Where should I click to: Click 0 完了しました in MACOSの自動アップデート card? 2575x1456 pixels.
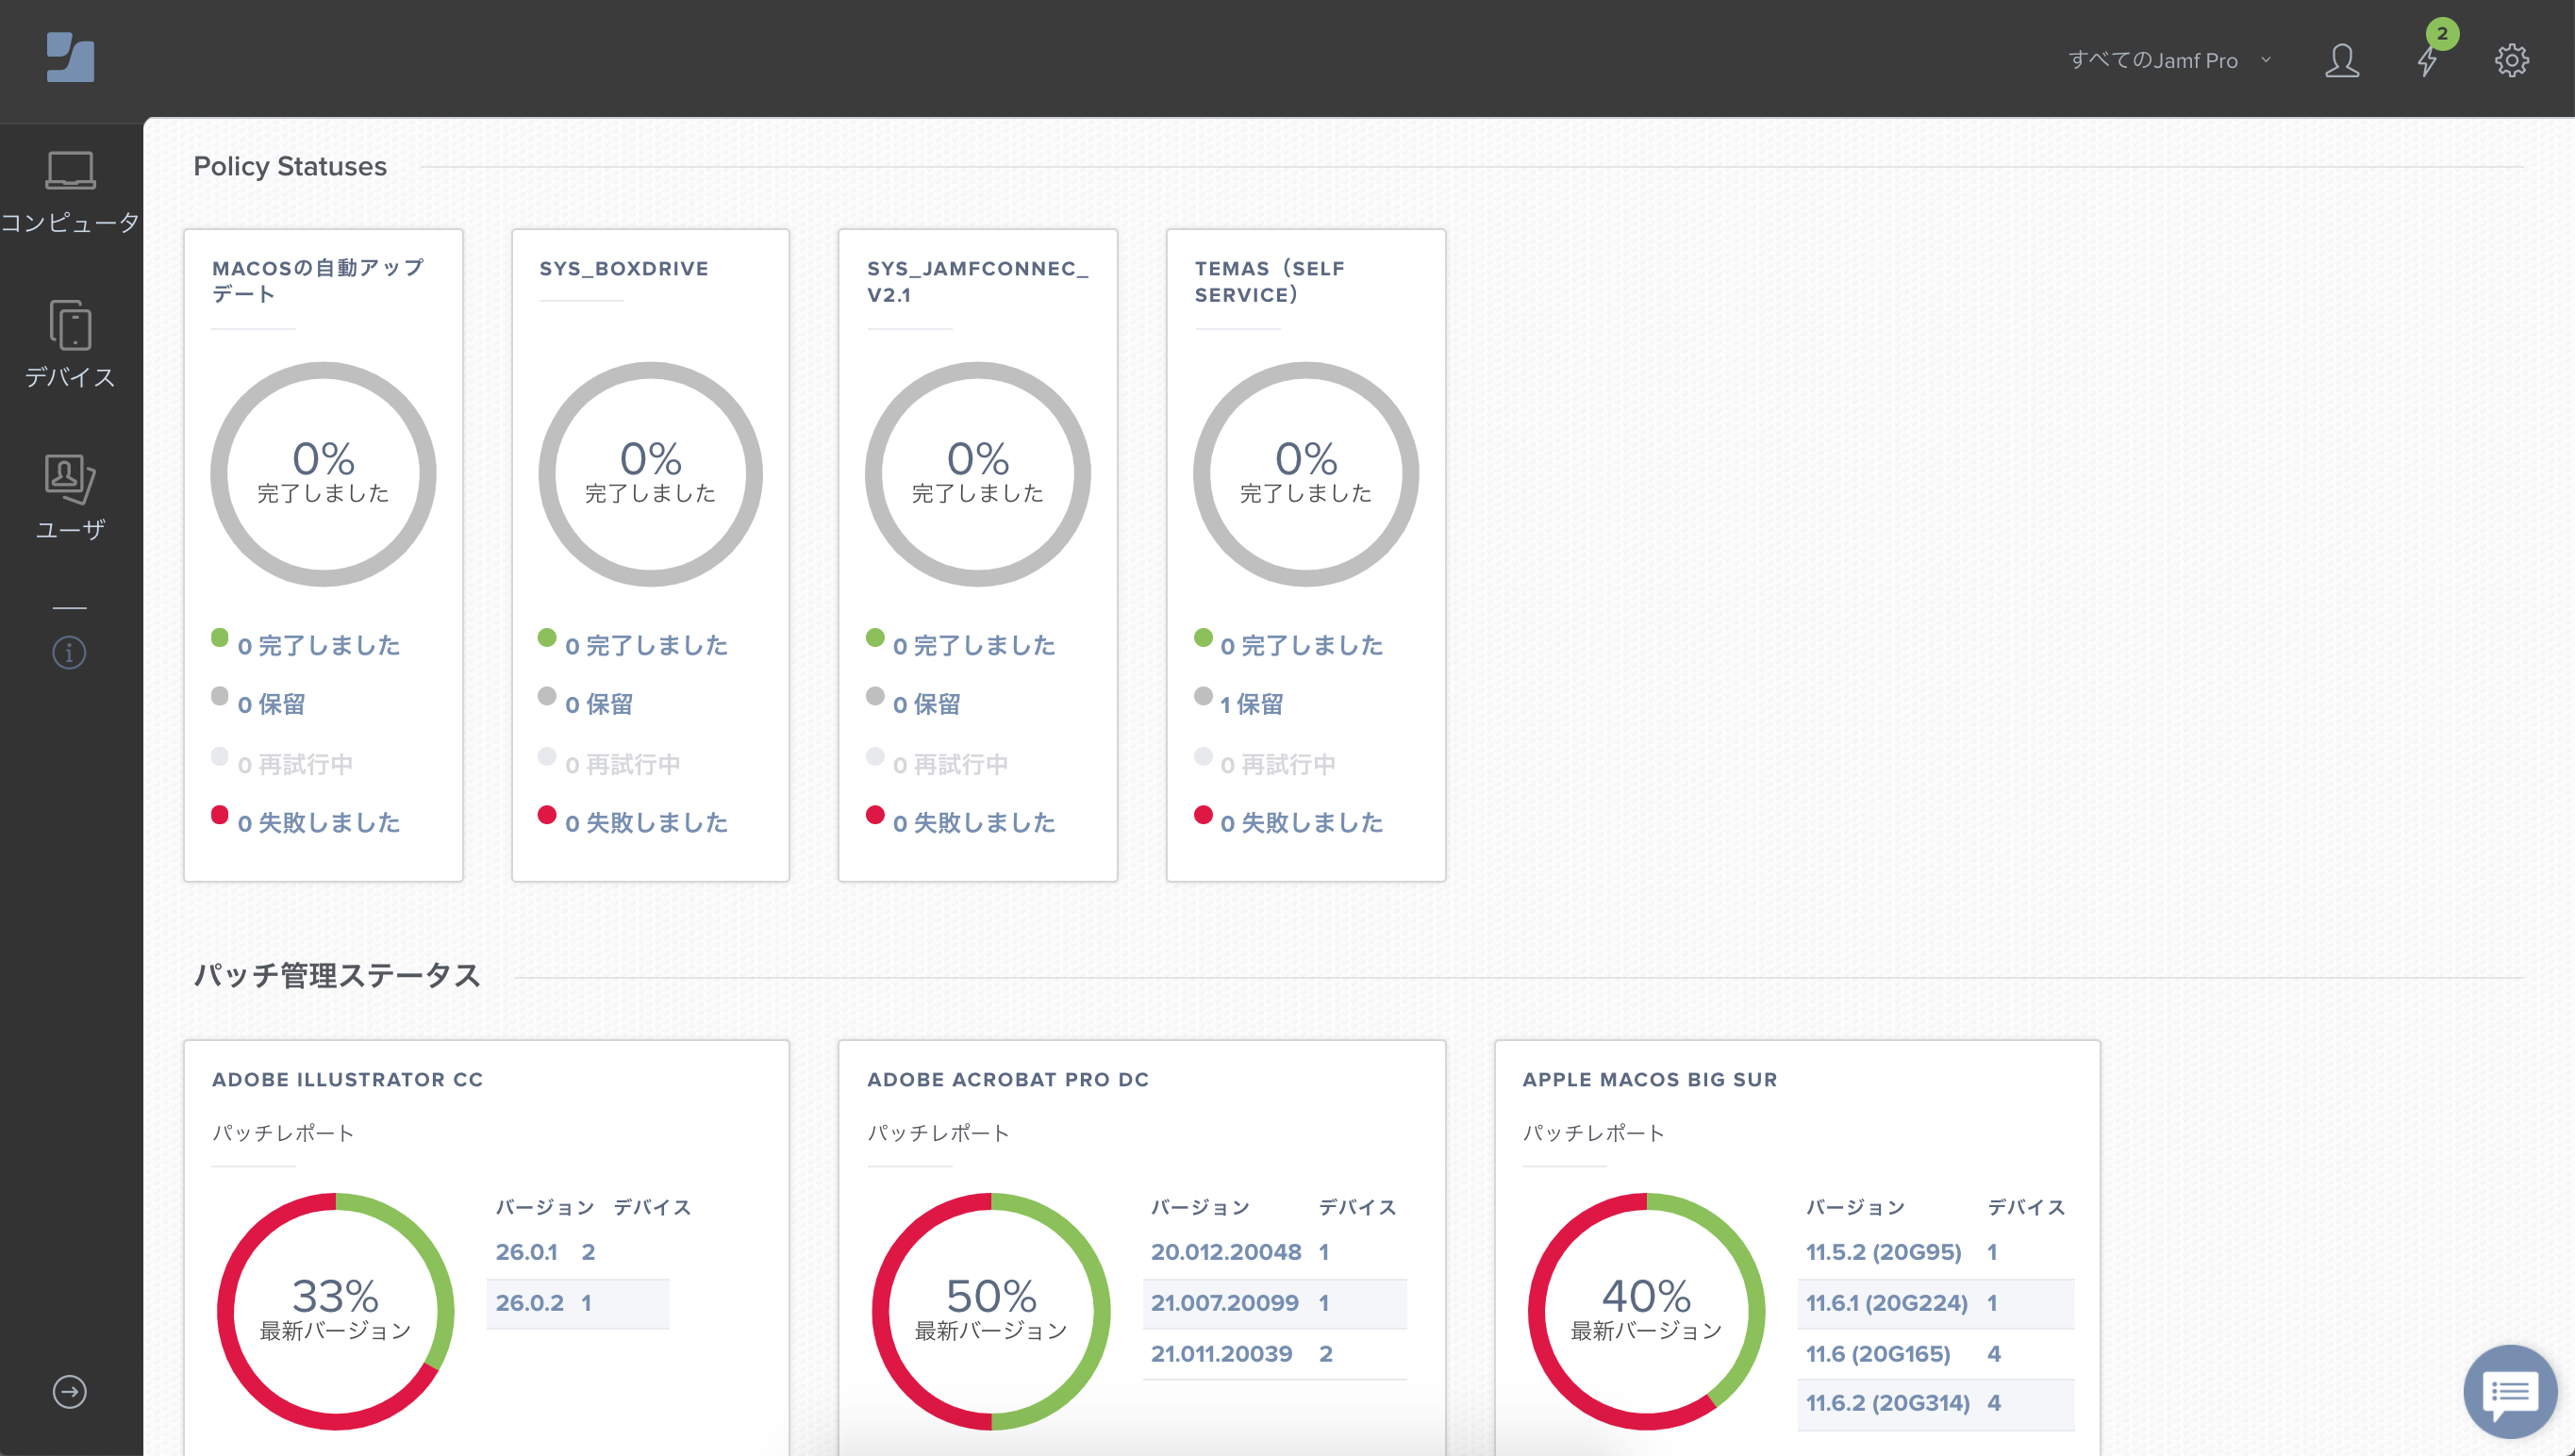coord(318,645)
